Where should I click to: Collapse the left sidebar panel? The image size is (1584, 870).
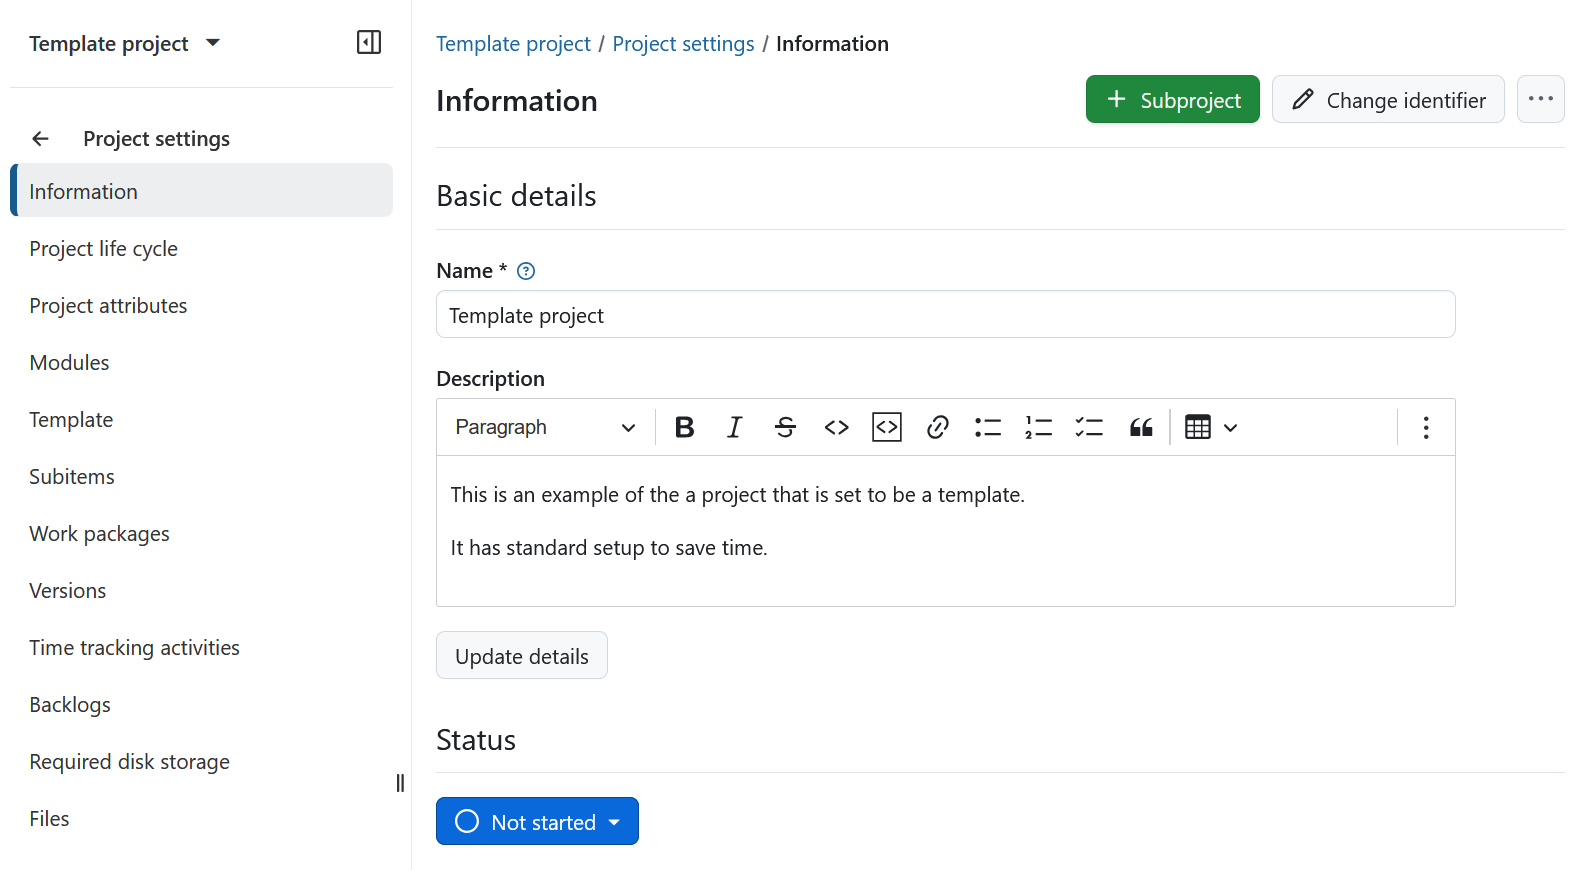pyautogui.click(x=369, y=42)
